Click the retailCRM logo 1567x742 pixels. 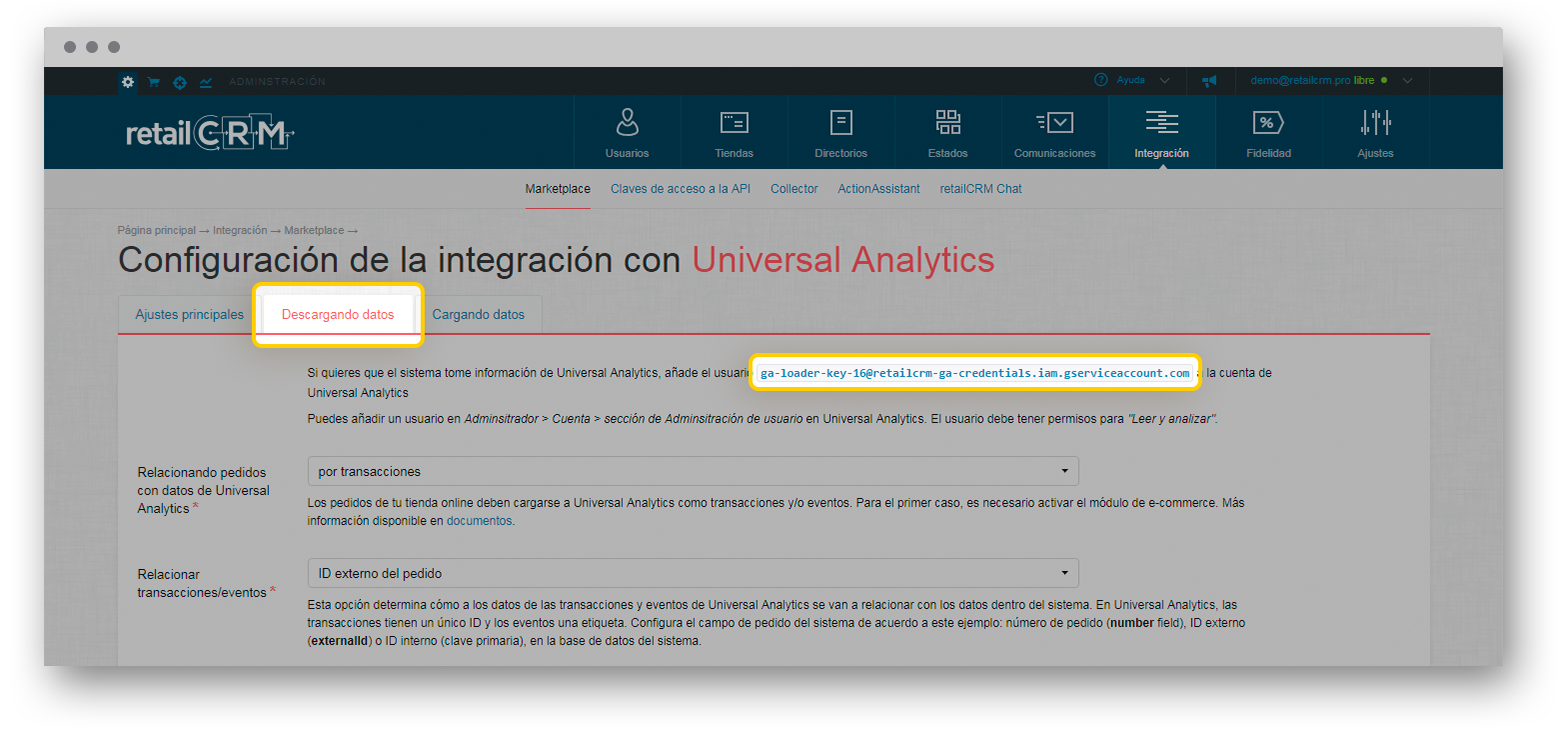pyautogui.click(x=211, y=133)
